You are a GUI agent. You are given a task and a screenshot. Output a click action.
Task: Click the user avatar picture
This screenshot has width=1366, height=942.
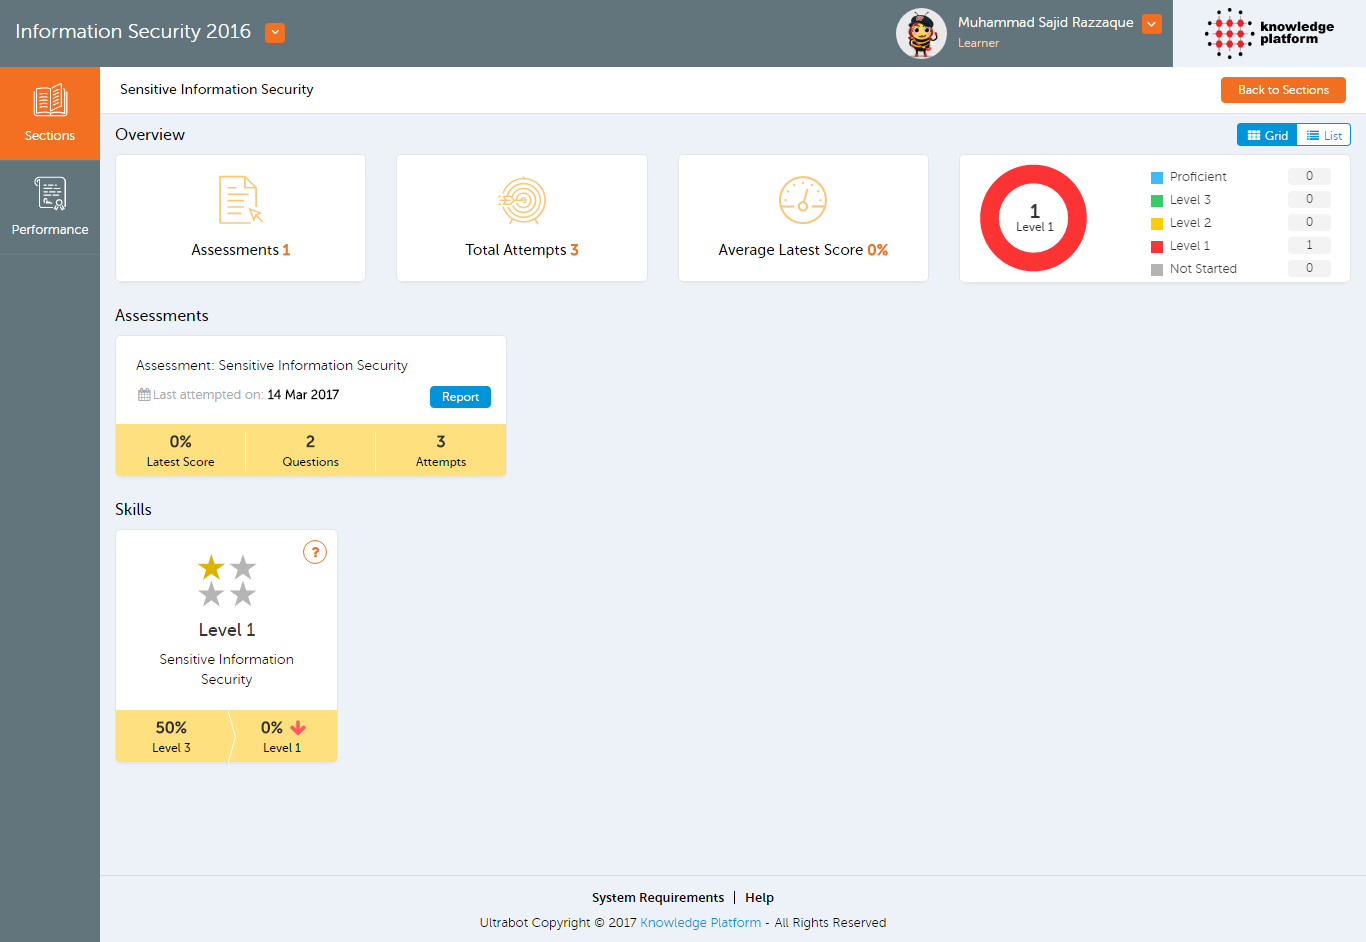(921, 34)
